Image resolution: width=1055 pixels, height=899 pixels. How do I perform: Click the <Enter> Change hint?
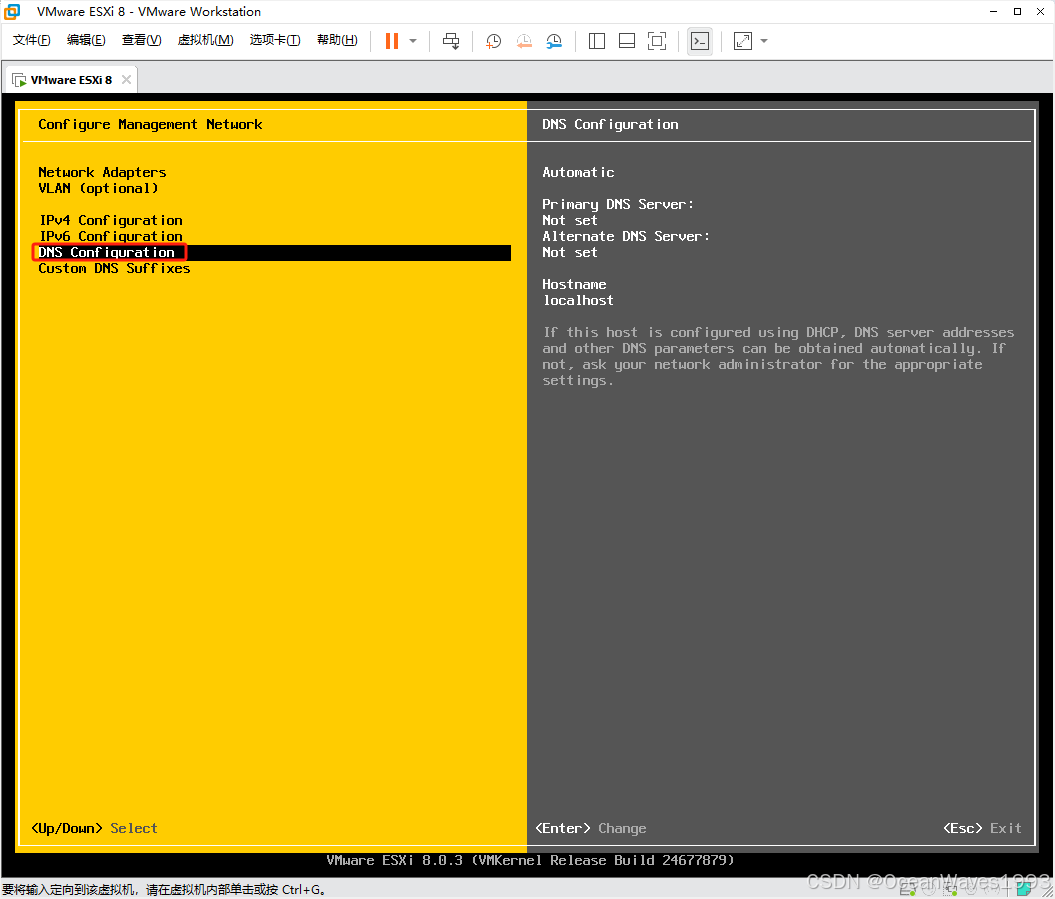tap(591, 828)
